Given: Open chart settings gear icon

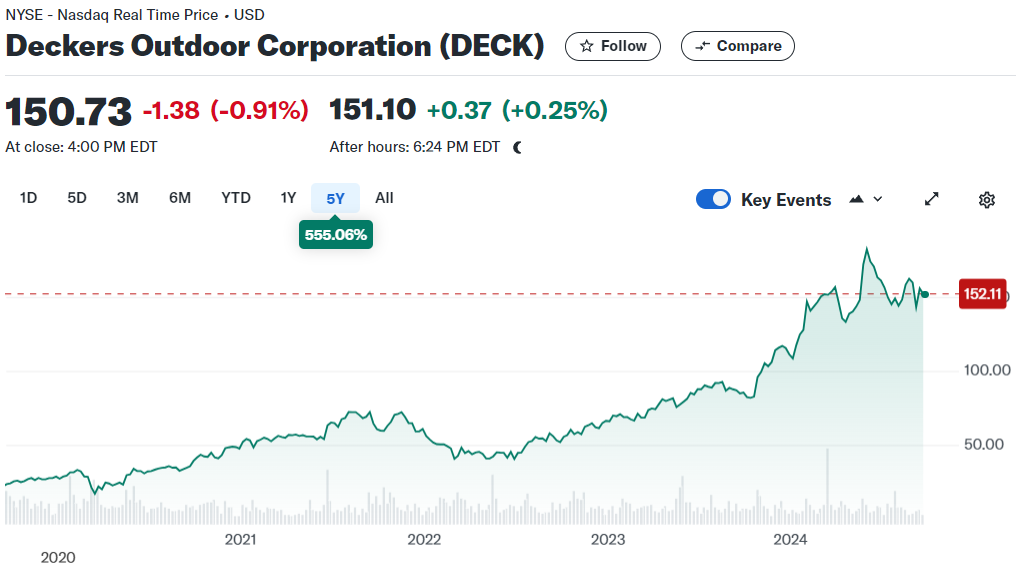Looking at the screenshot, I should click(x=987, y=199).
